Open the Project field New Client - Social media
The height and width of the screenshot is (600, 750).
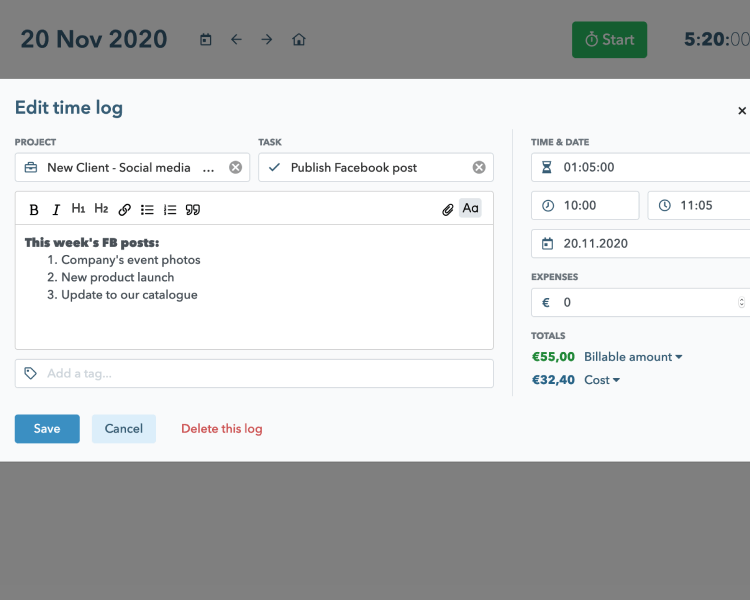[x=132, y=167]
